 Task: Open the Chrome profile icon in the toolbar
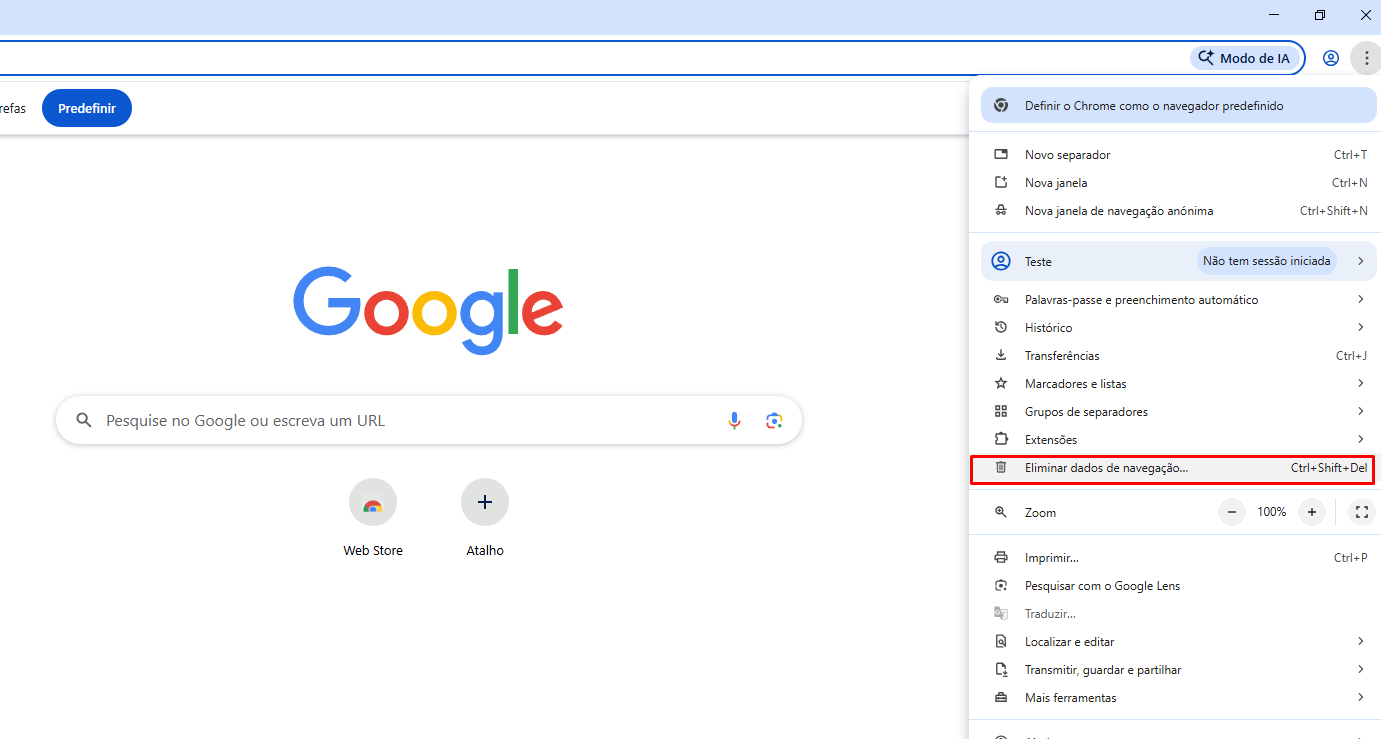pos(1330,58)
